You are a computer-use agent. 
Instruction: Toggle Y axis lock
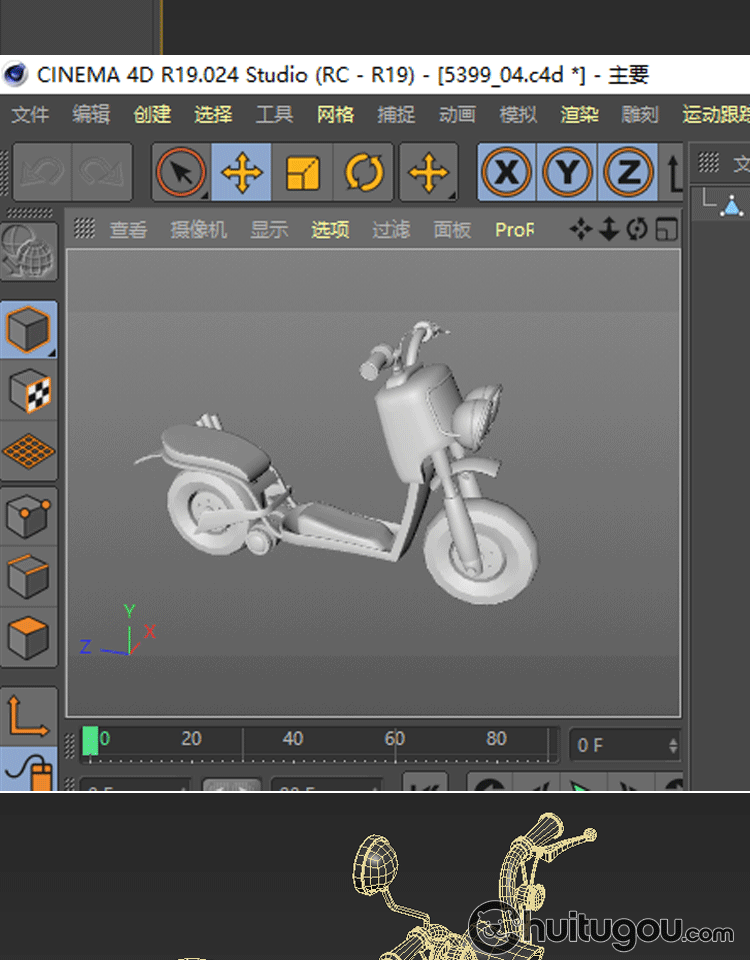pyautogui.click(x=568, y=173)
